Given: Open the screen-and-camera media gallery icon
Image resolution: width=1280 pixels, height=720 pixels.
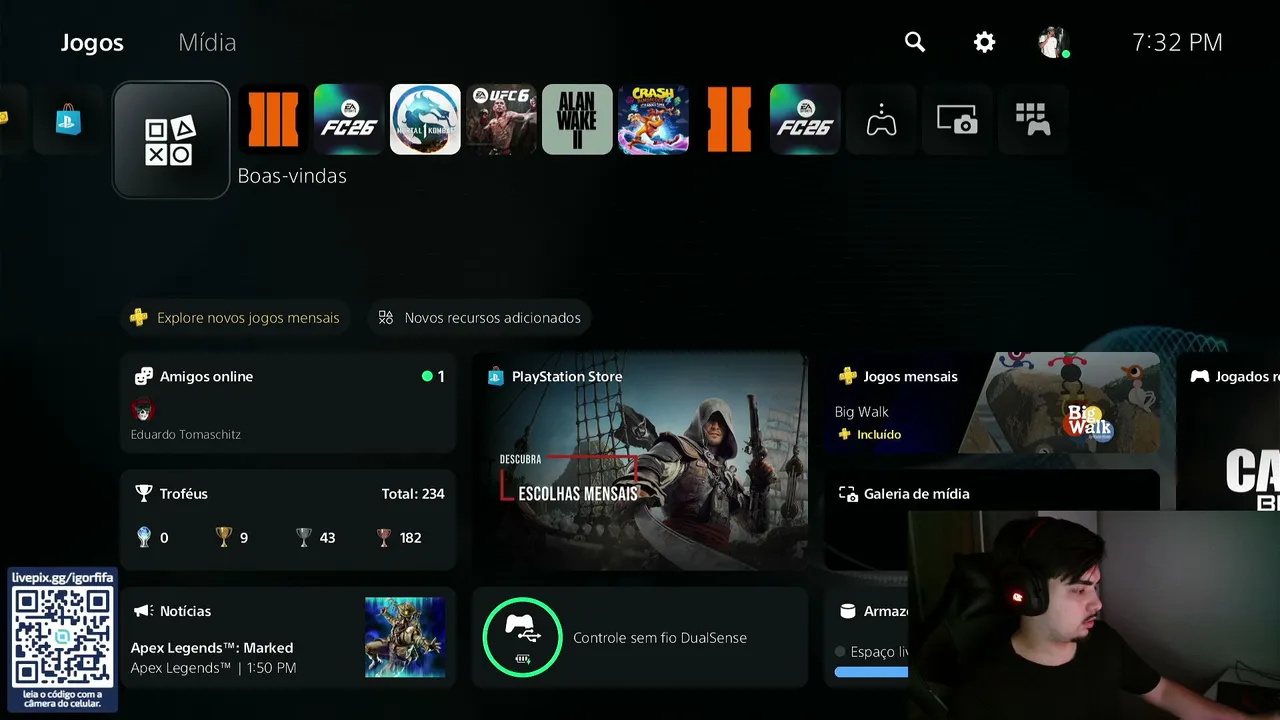Looking at the screenshot, I should (x=957, y=120).
